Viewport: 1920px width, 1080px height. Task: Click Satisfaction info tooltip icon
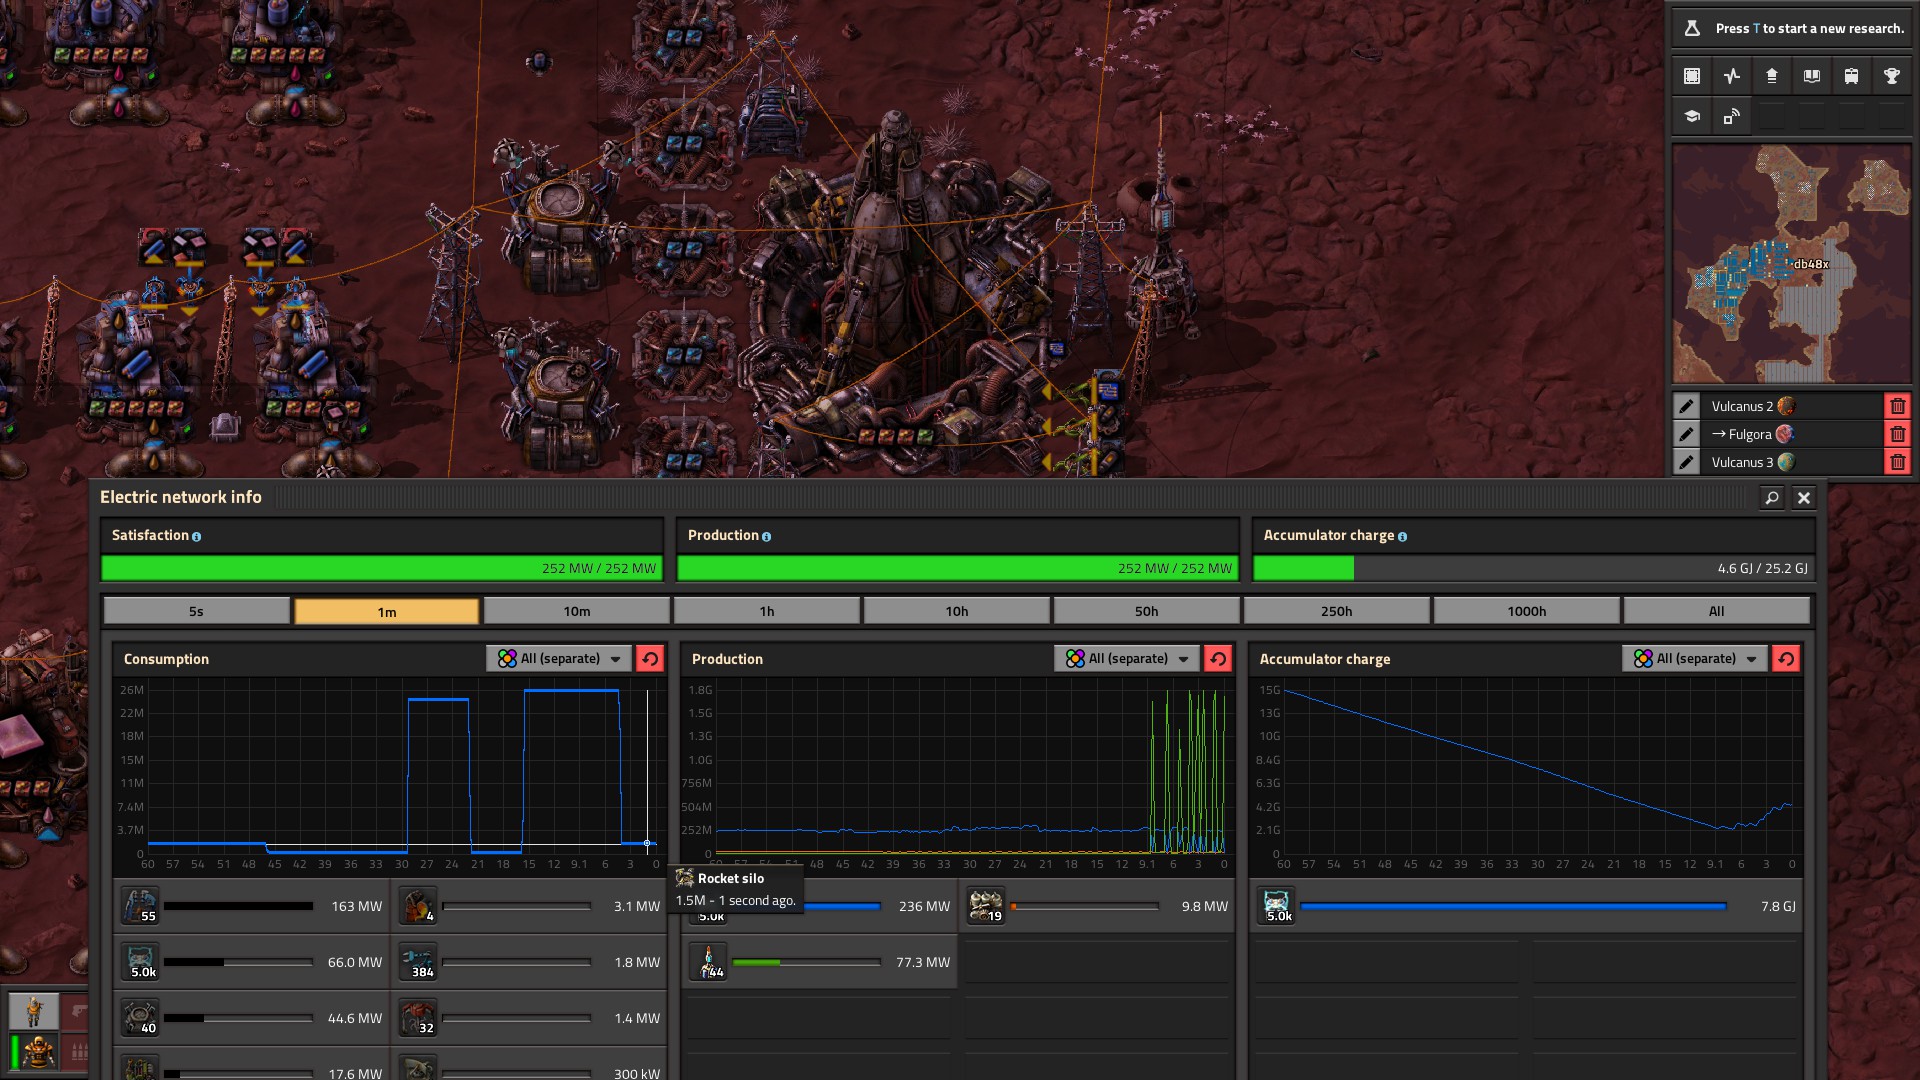(196, 537)
